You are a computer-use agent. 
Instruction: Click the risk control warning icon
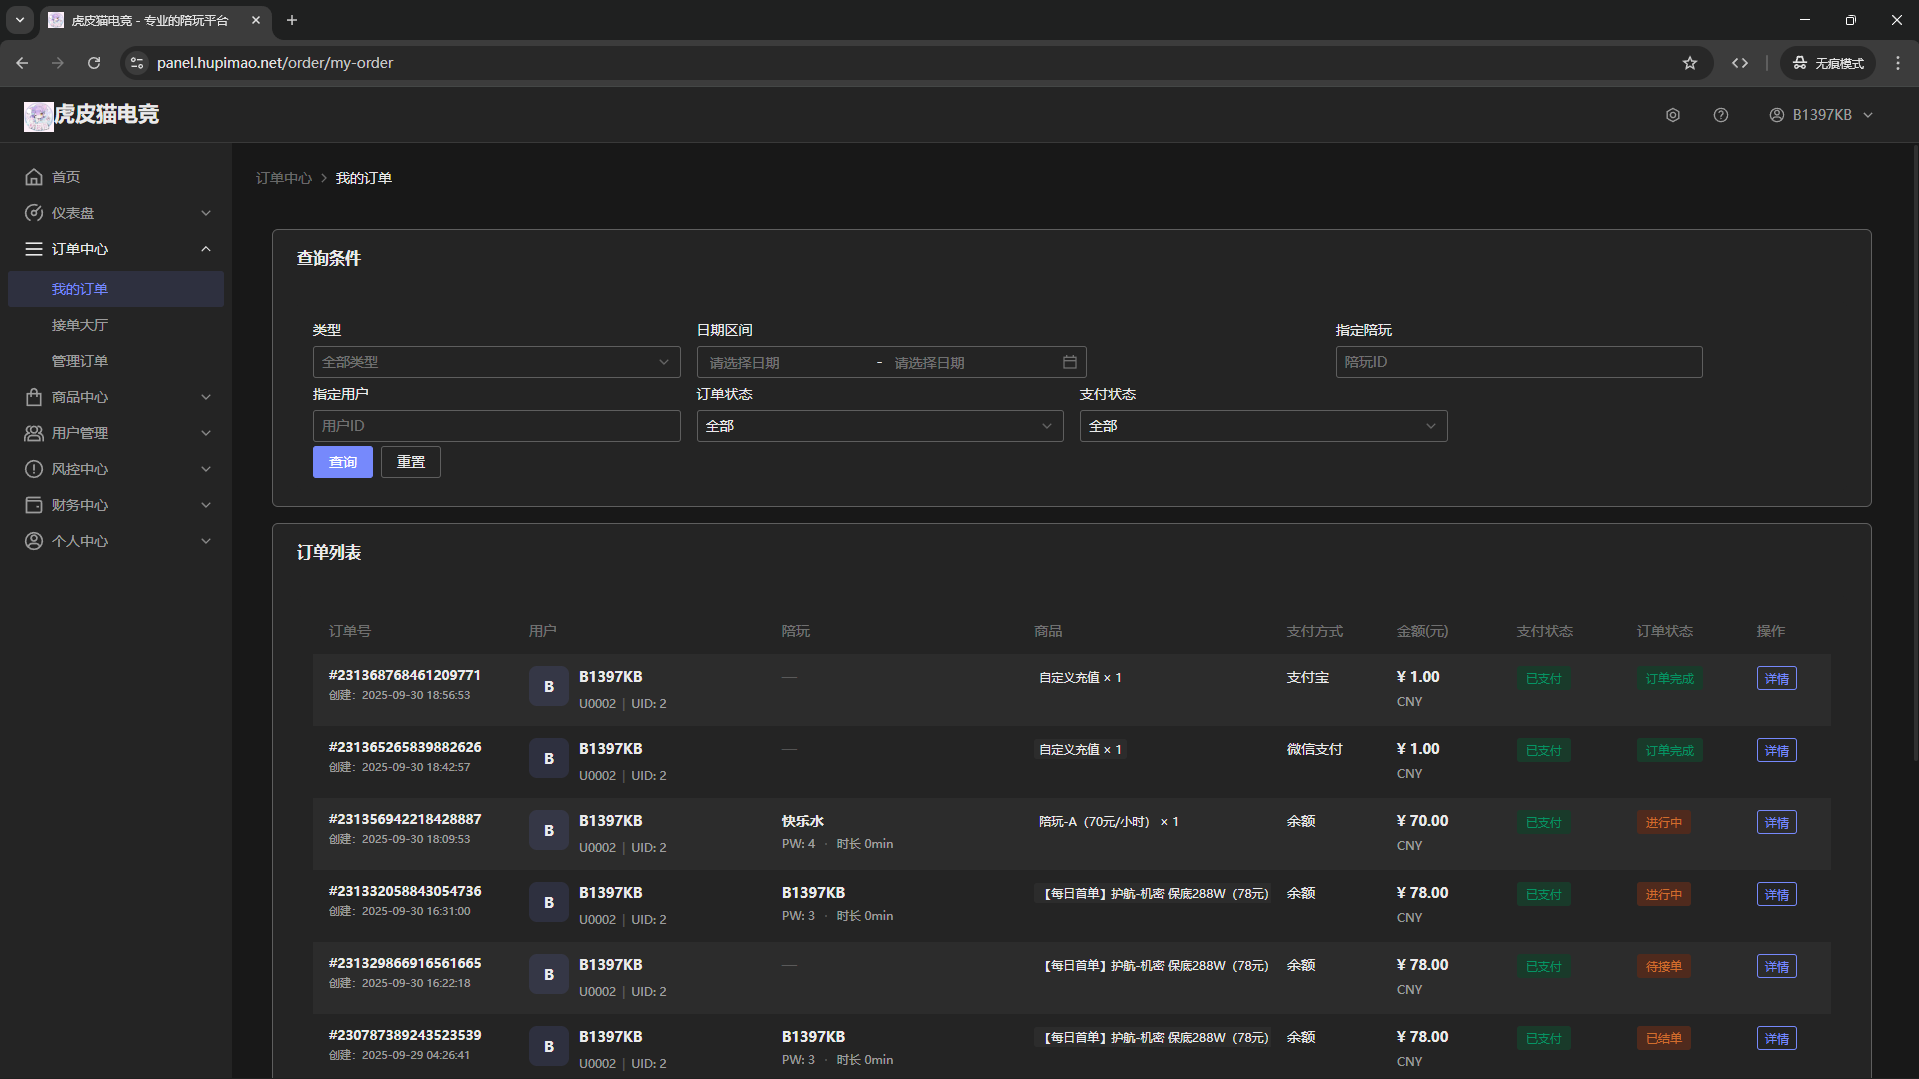point(34,469)
